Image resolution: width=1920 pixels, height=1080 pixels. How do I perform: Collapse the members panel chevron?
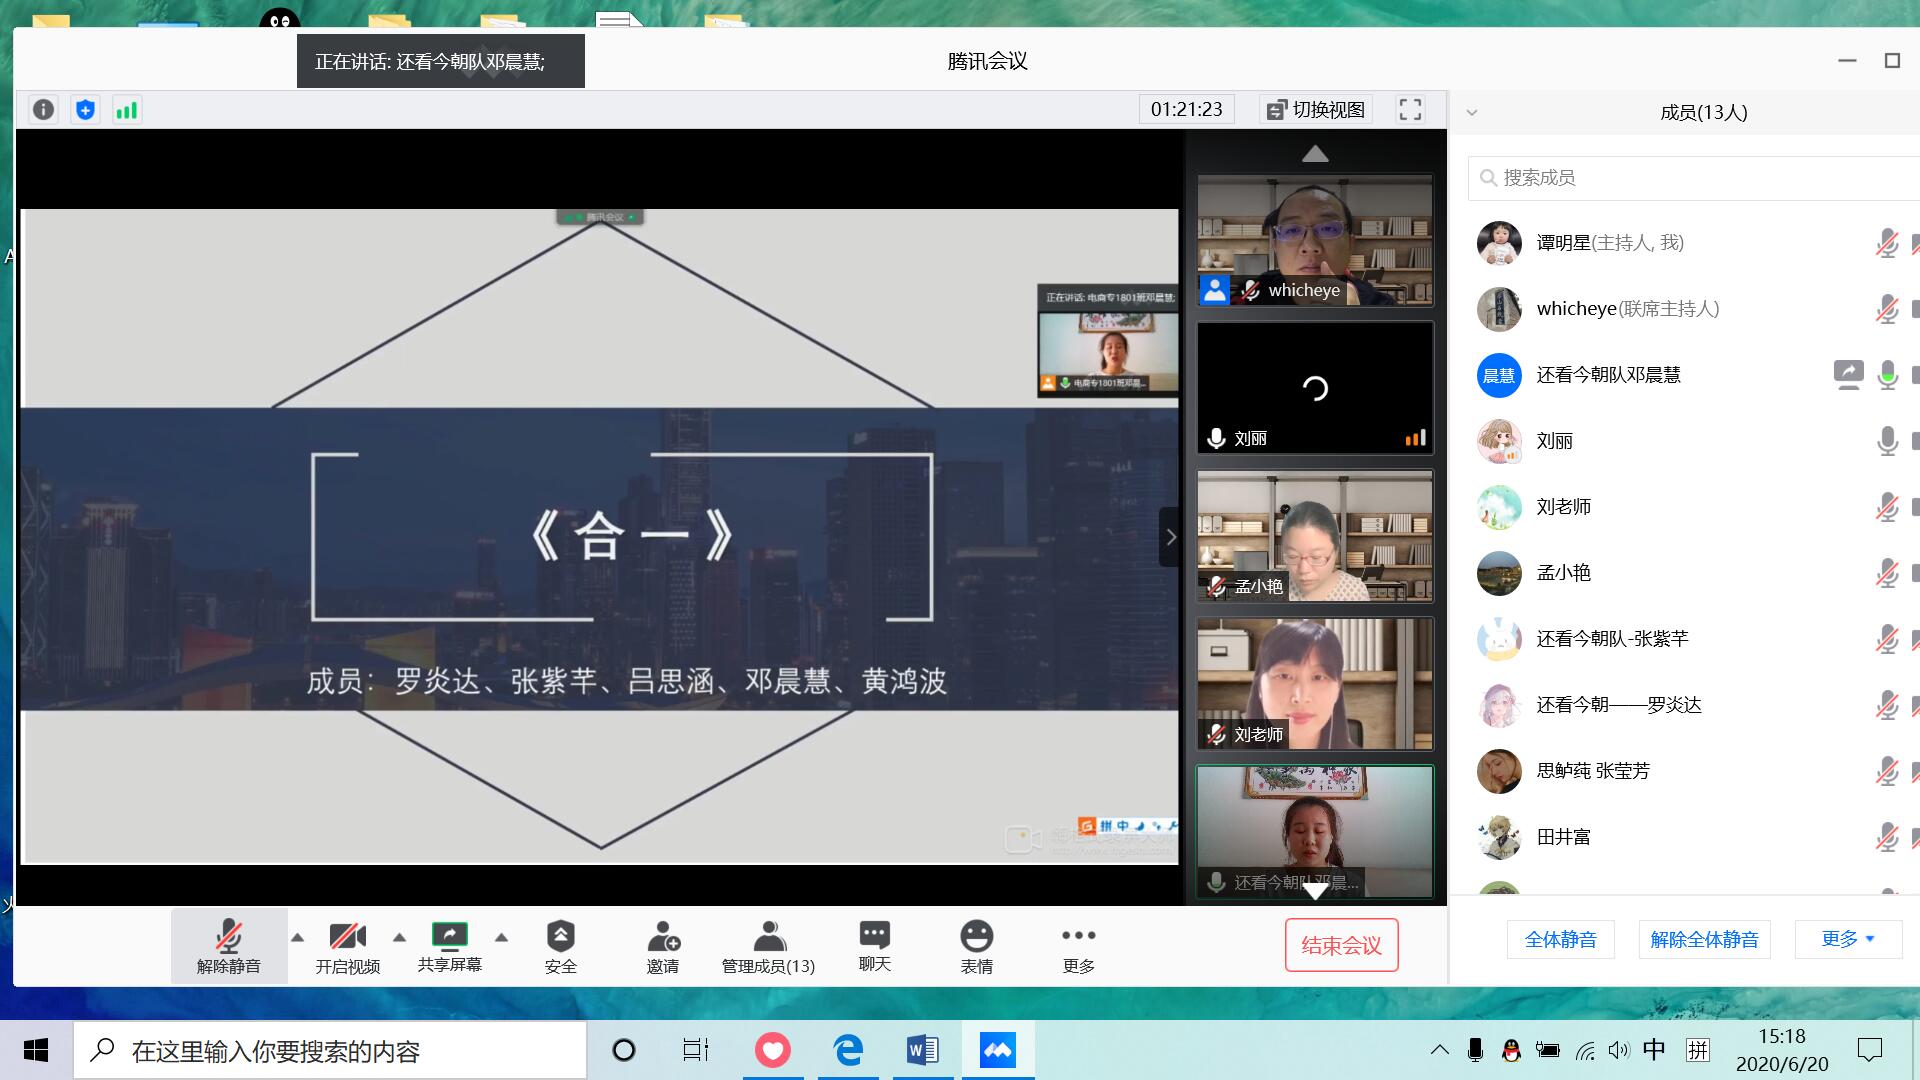tap(1472, 113)
